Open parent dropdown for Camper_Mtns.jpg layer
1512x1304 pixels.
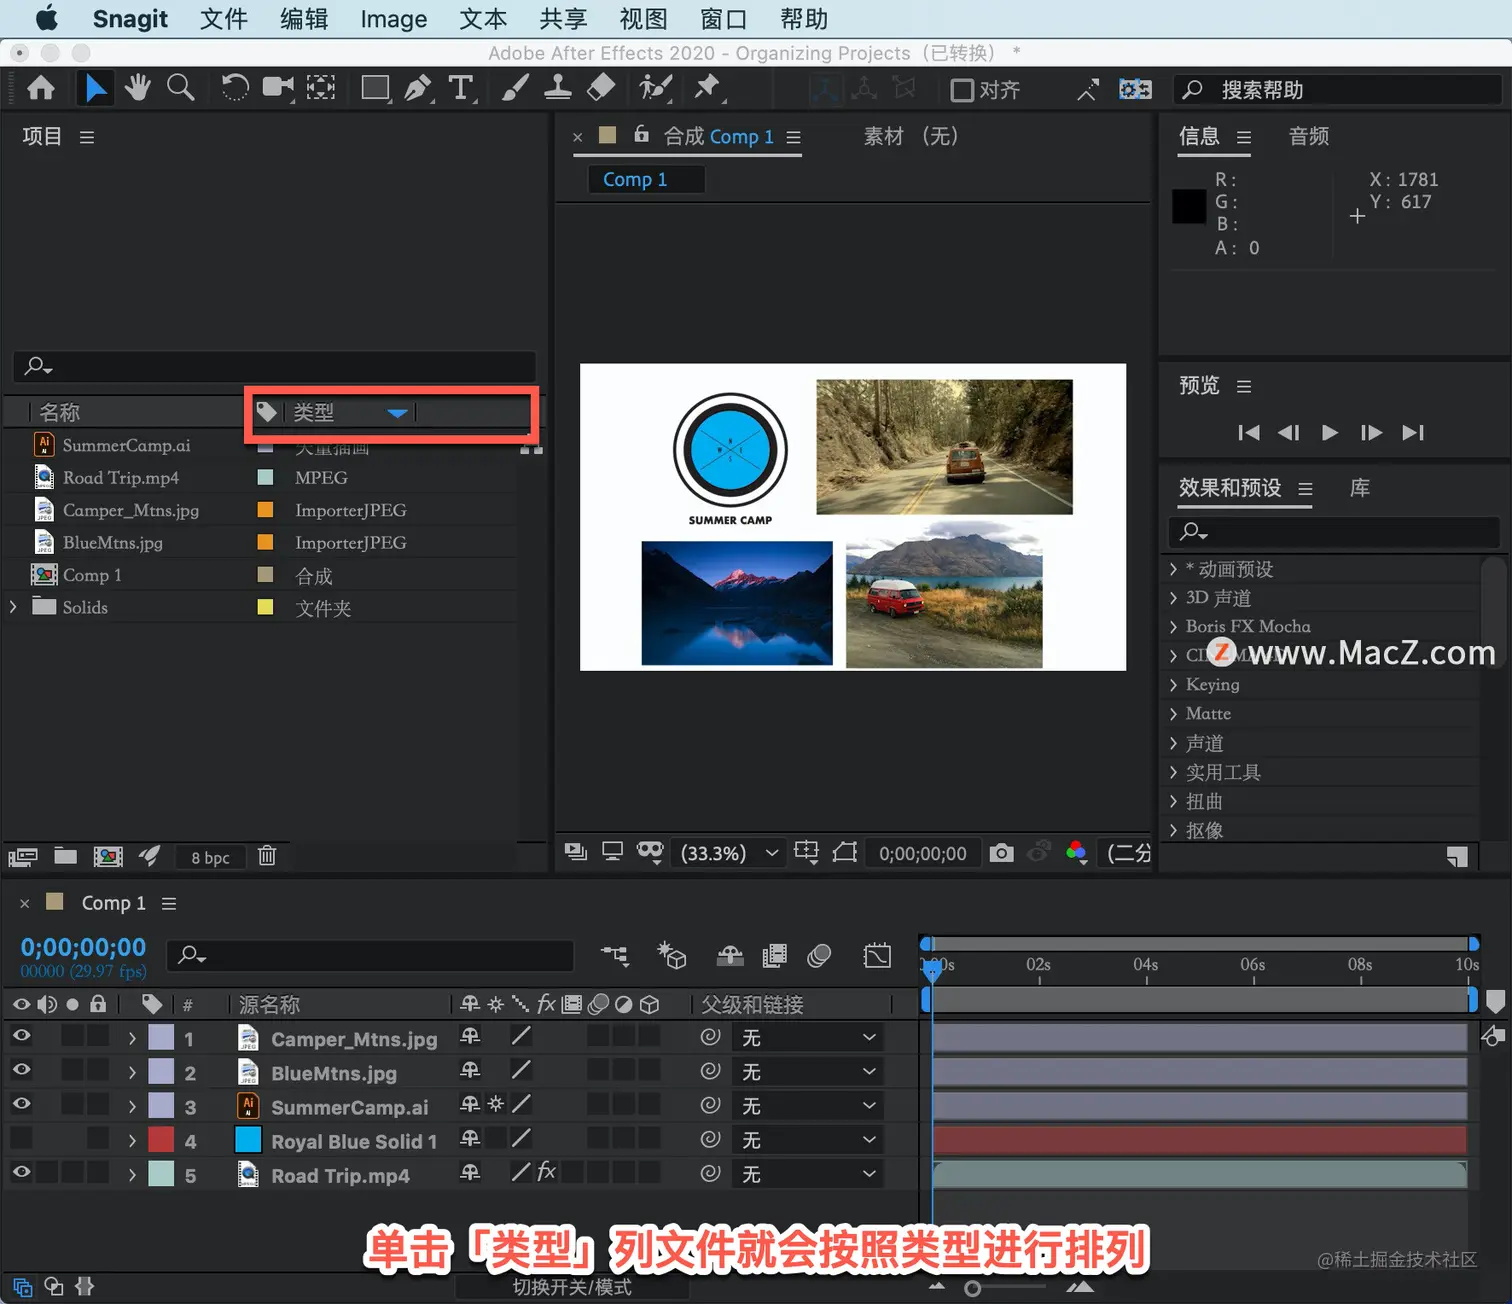(x=808, y=1038)
